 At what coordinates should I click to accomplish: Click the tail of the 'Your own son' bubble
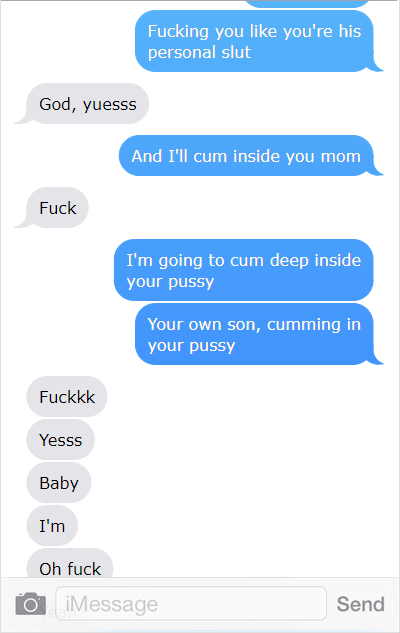(x=378, y=359)
